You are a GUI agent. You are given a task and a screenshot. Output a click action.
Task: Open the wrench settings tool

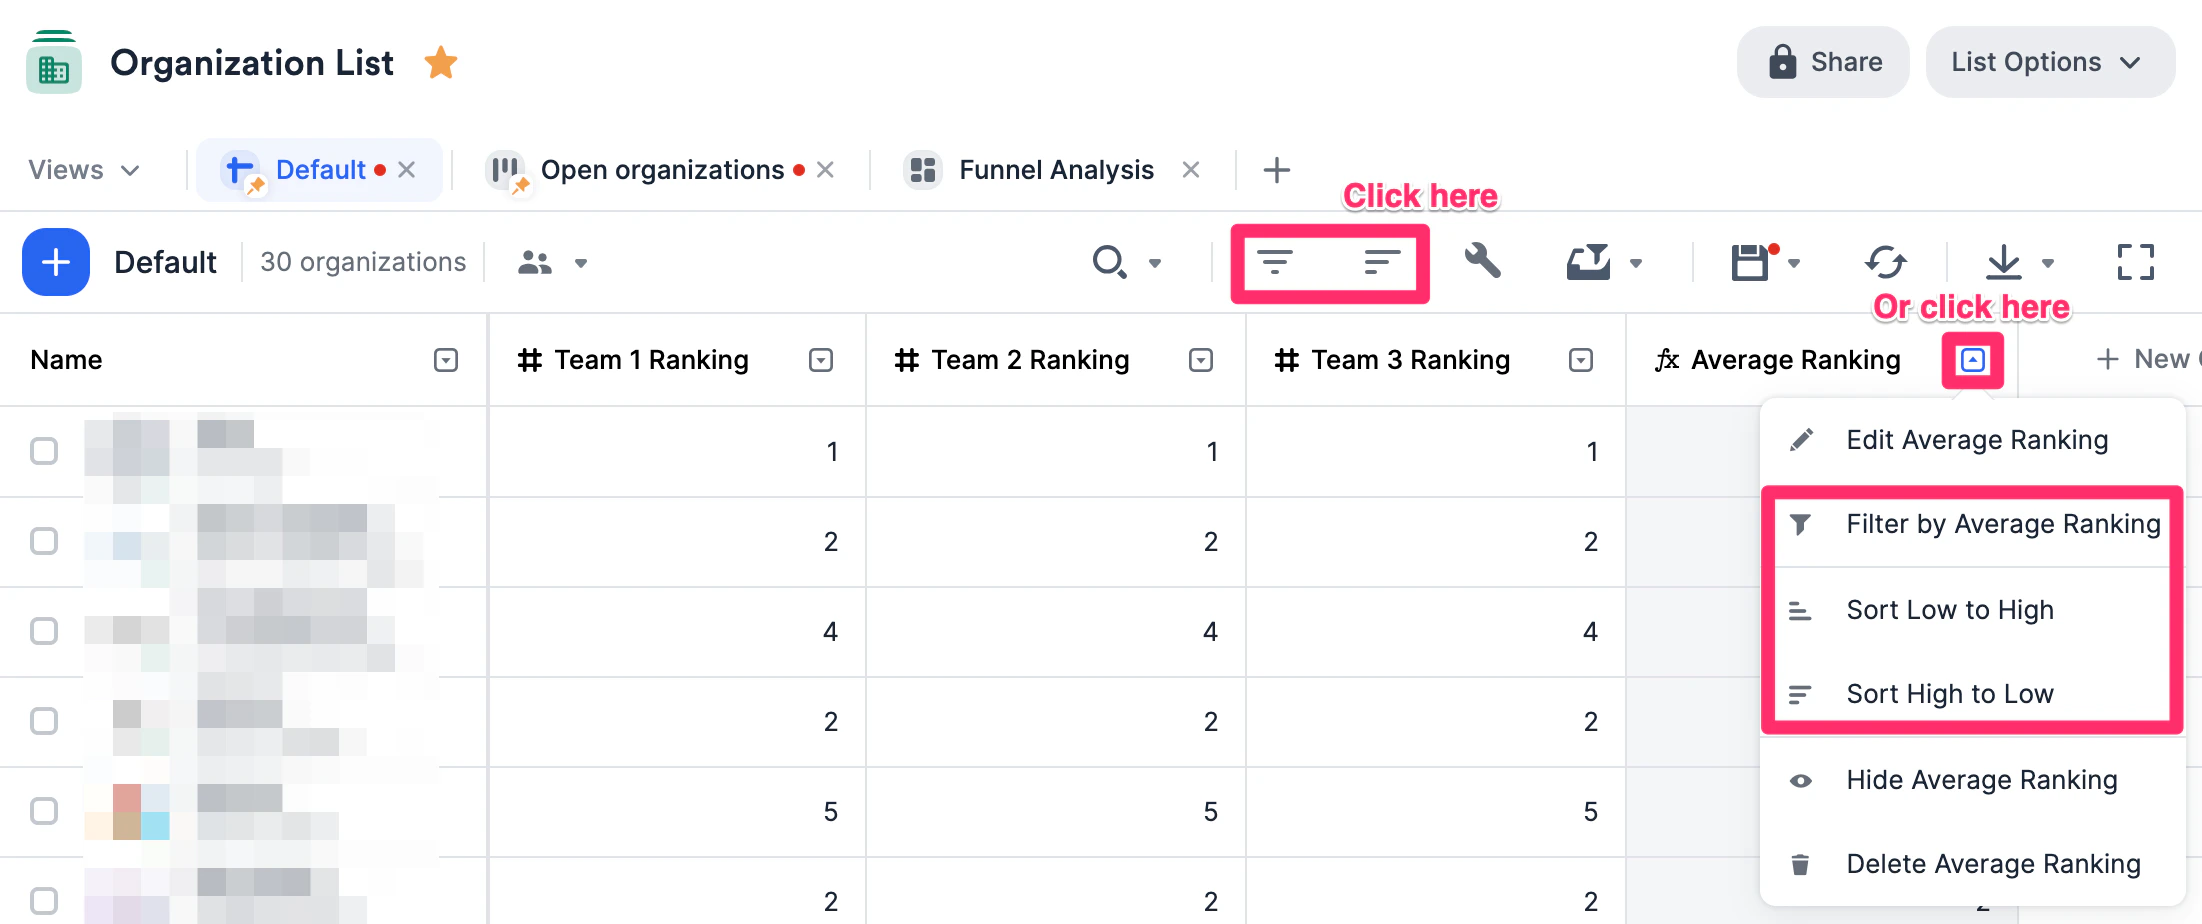[x=1483, y=261]
